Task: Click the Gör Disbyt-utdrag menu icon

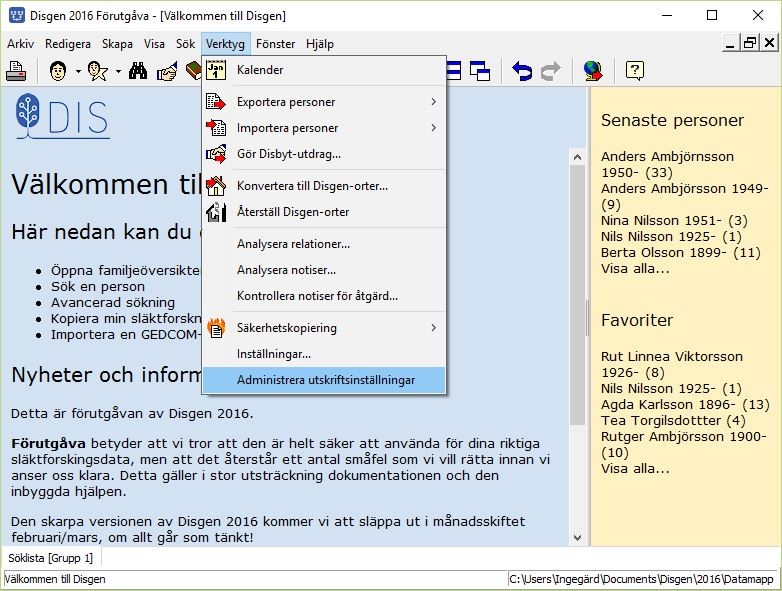Action: (x=216, y=154)
